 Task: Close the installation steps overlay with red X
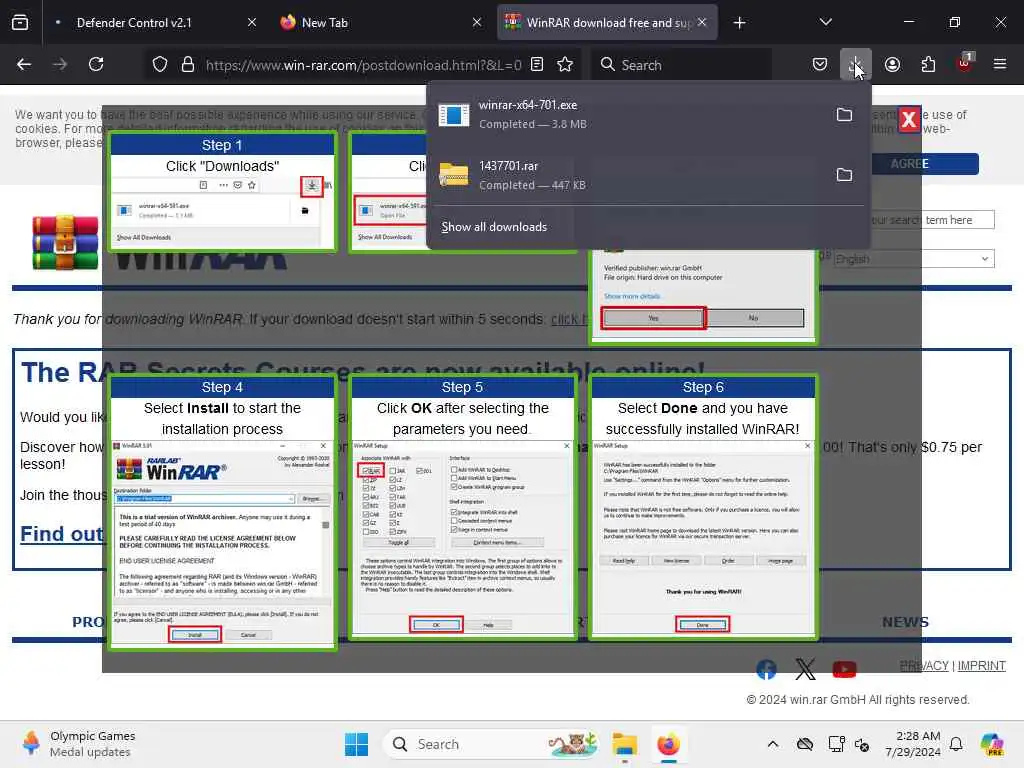(x=908, y=120)
